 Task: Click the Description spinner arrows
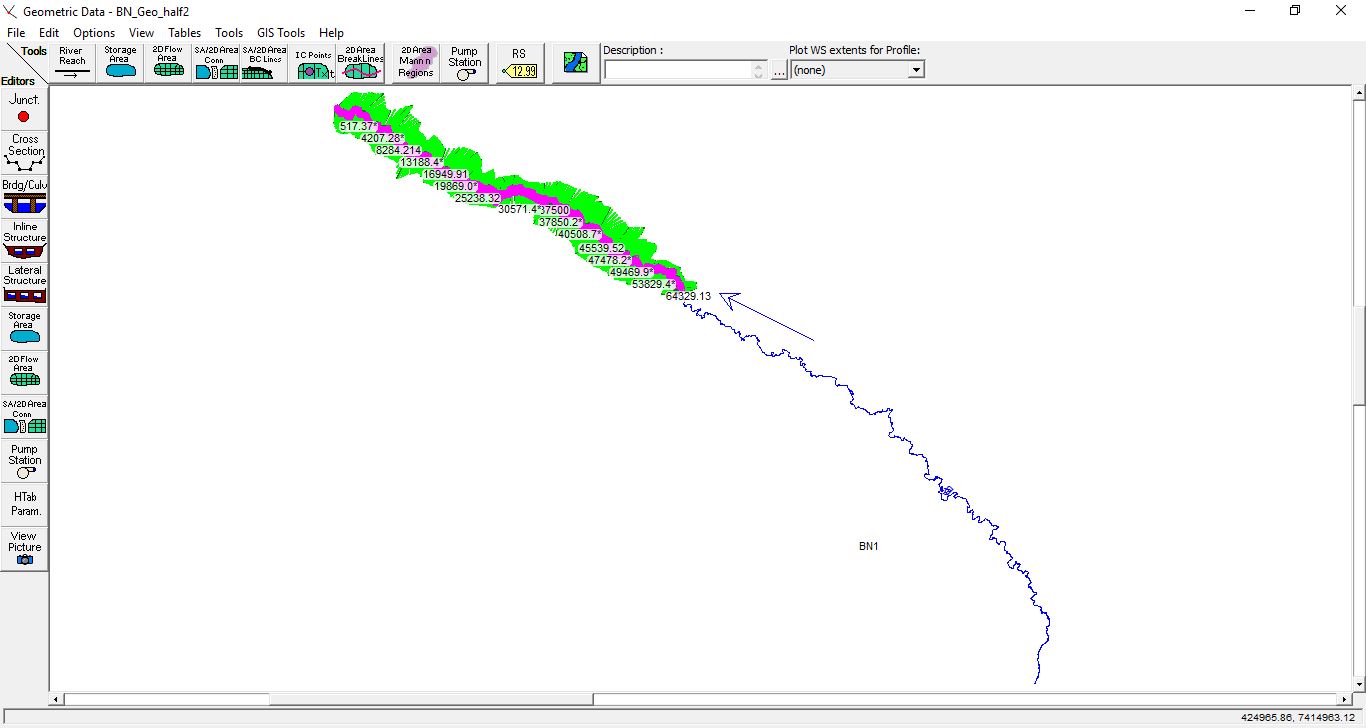click(759, 70)
